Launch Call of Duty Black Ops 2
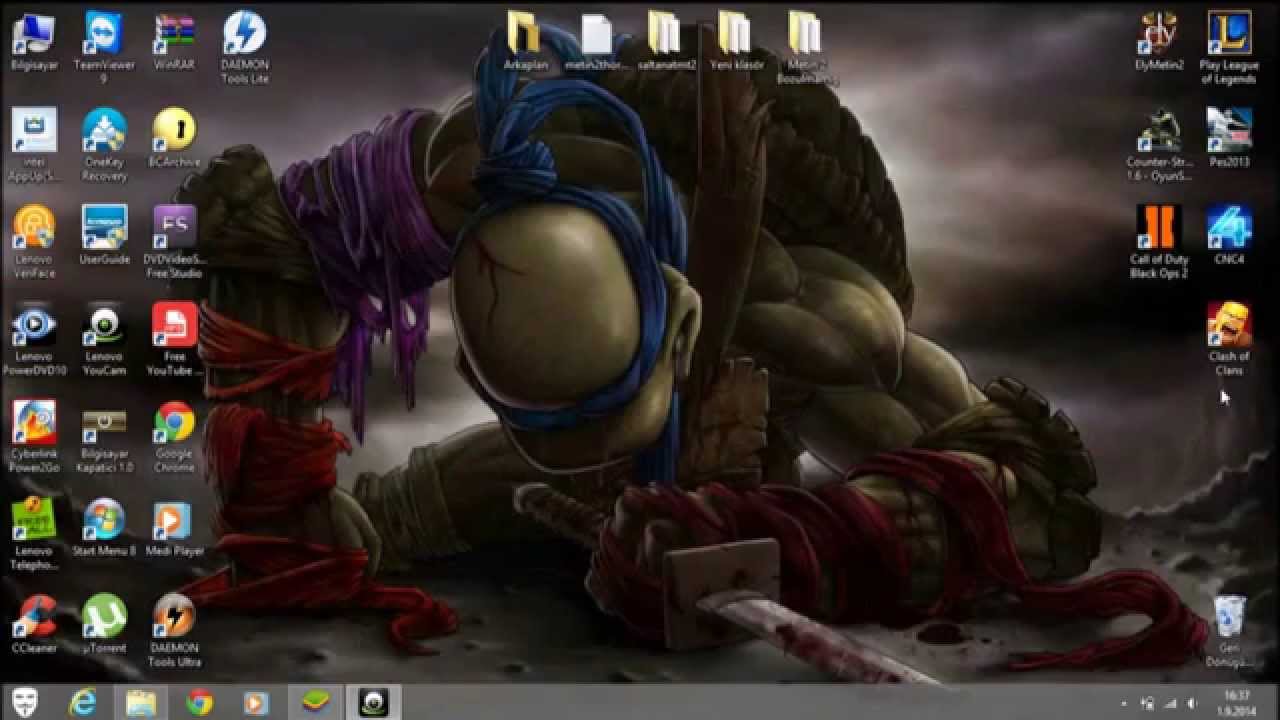1280x720 pixels. (x=1159, y=242)
